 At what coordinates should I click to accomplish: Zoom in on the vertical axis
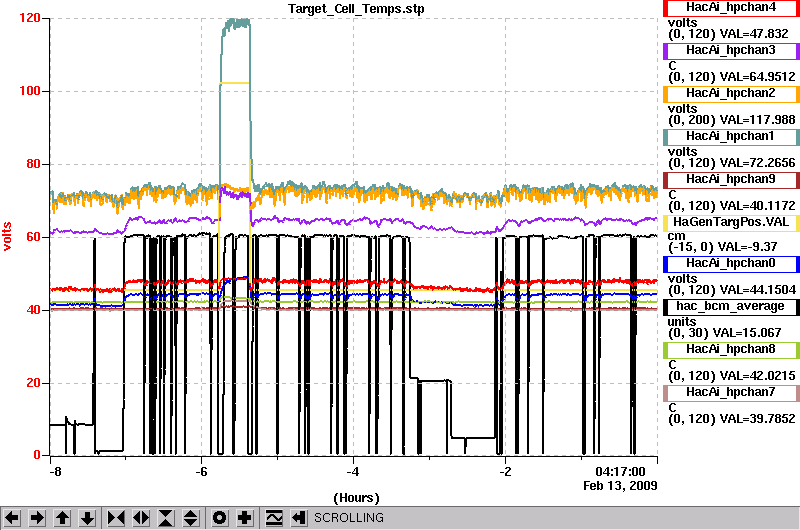pos(166,518)
